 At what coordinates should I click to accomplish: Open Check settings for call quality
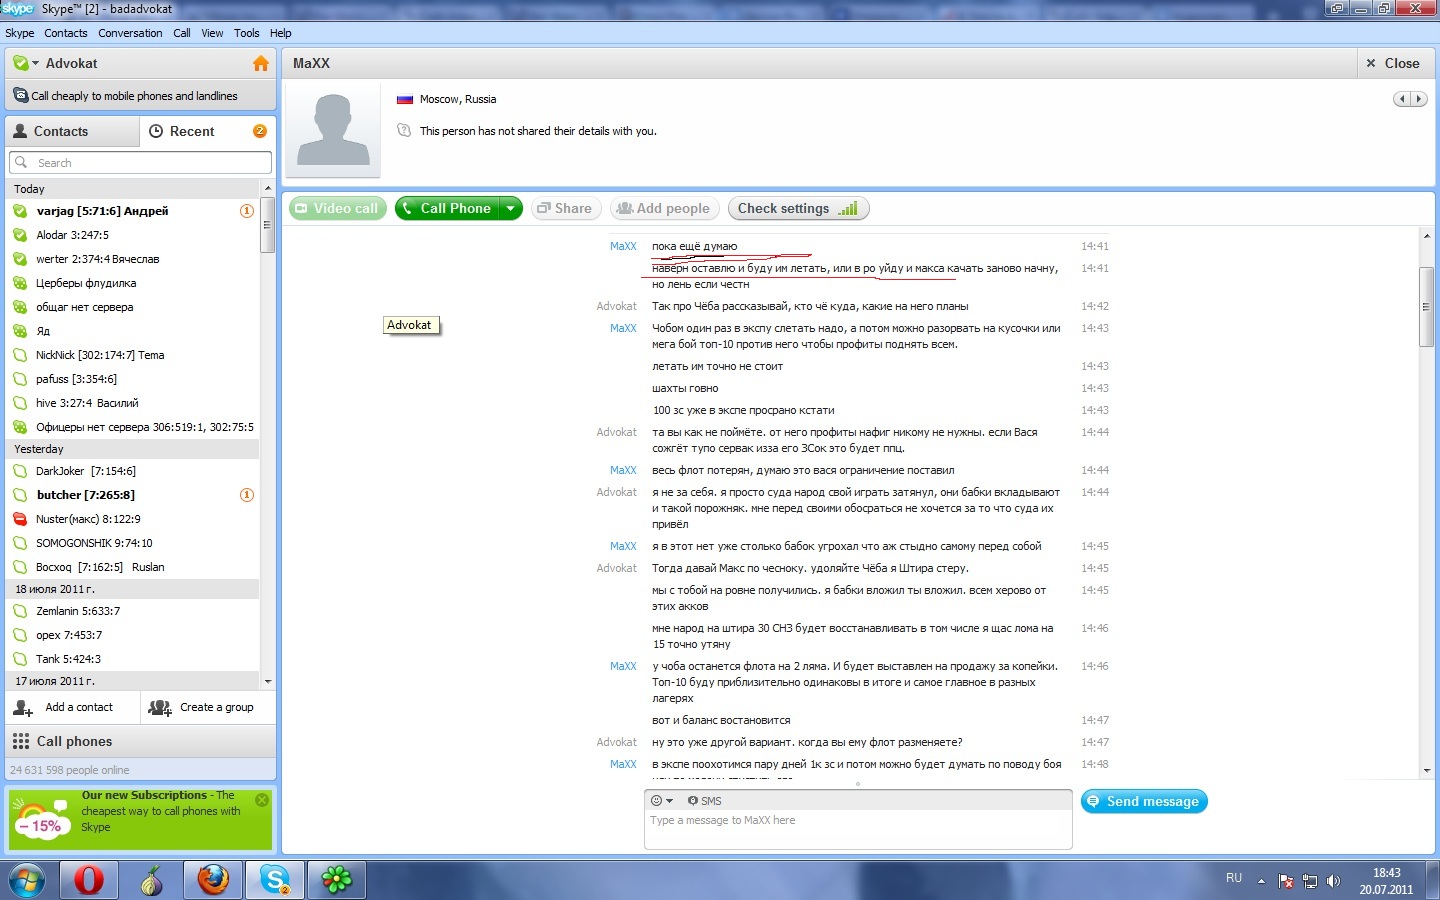[x=798, y=208]
